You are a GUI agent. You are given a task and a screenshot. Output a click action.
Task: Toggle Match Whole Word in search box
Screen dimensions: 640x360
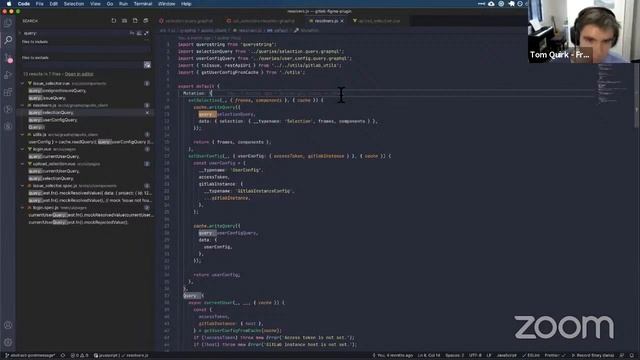point(139,33)
